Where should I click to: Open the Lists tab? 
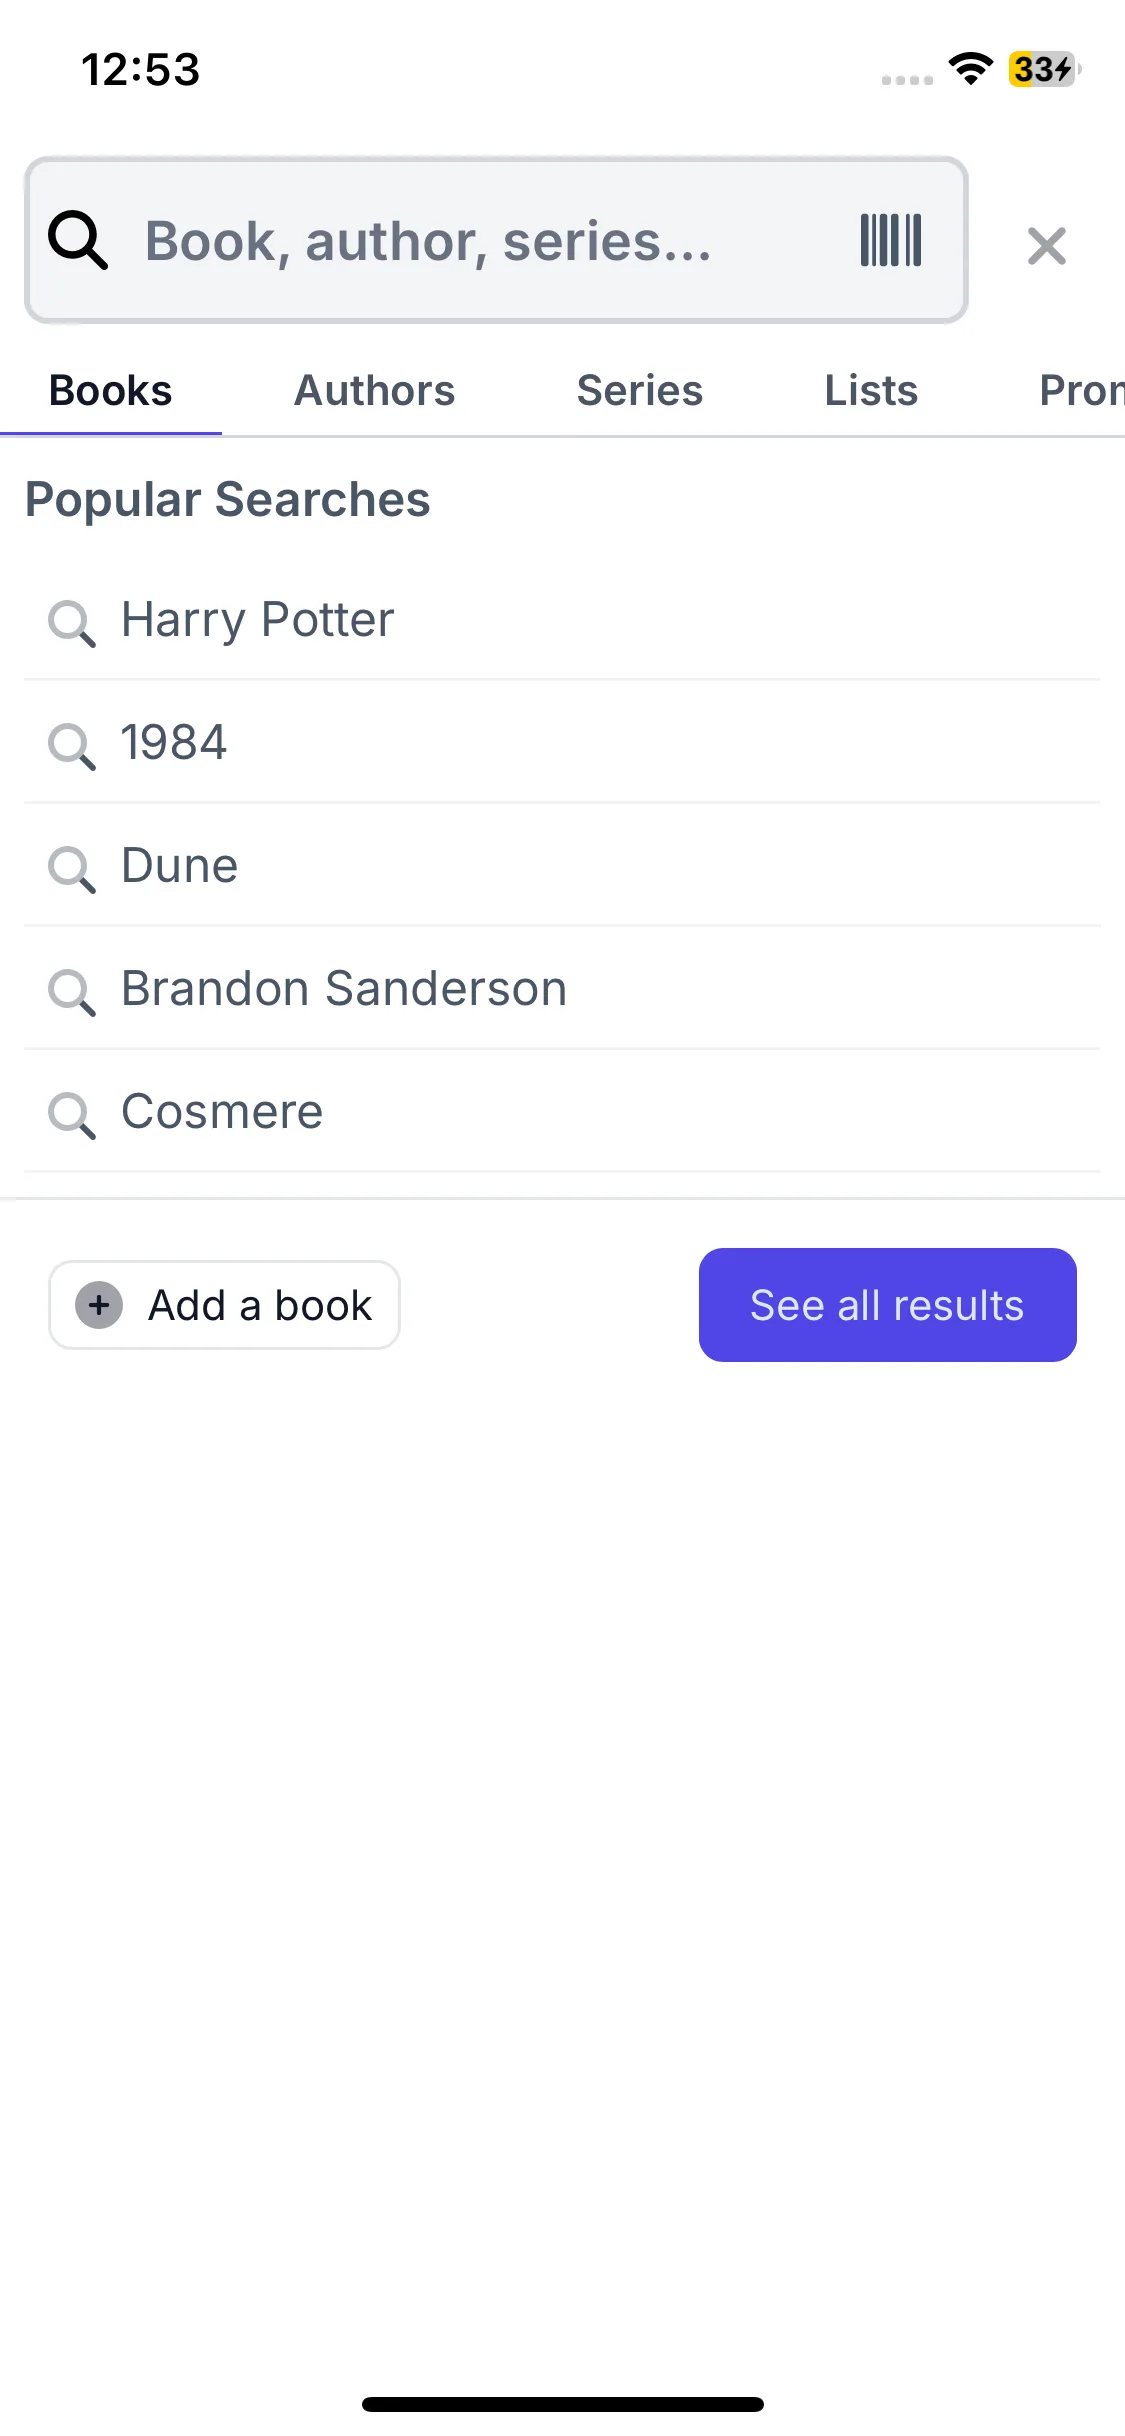pyautogui.click(x=870, y=391)
